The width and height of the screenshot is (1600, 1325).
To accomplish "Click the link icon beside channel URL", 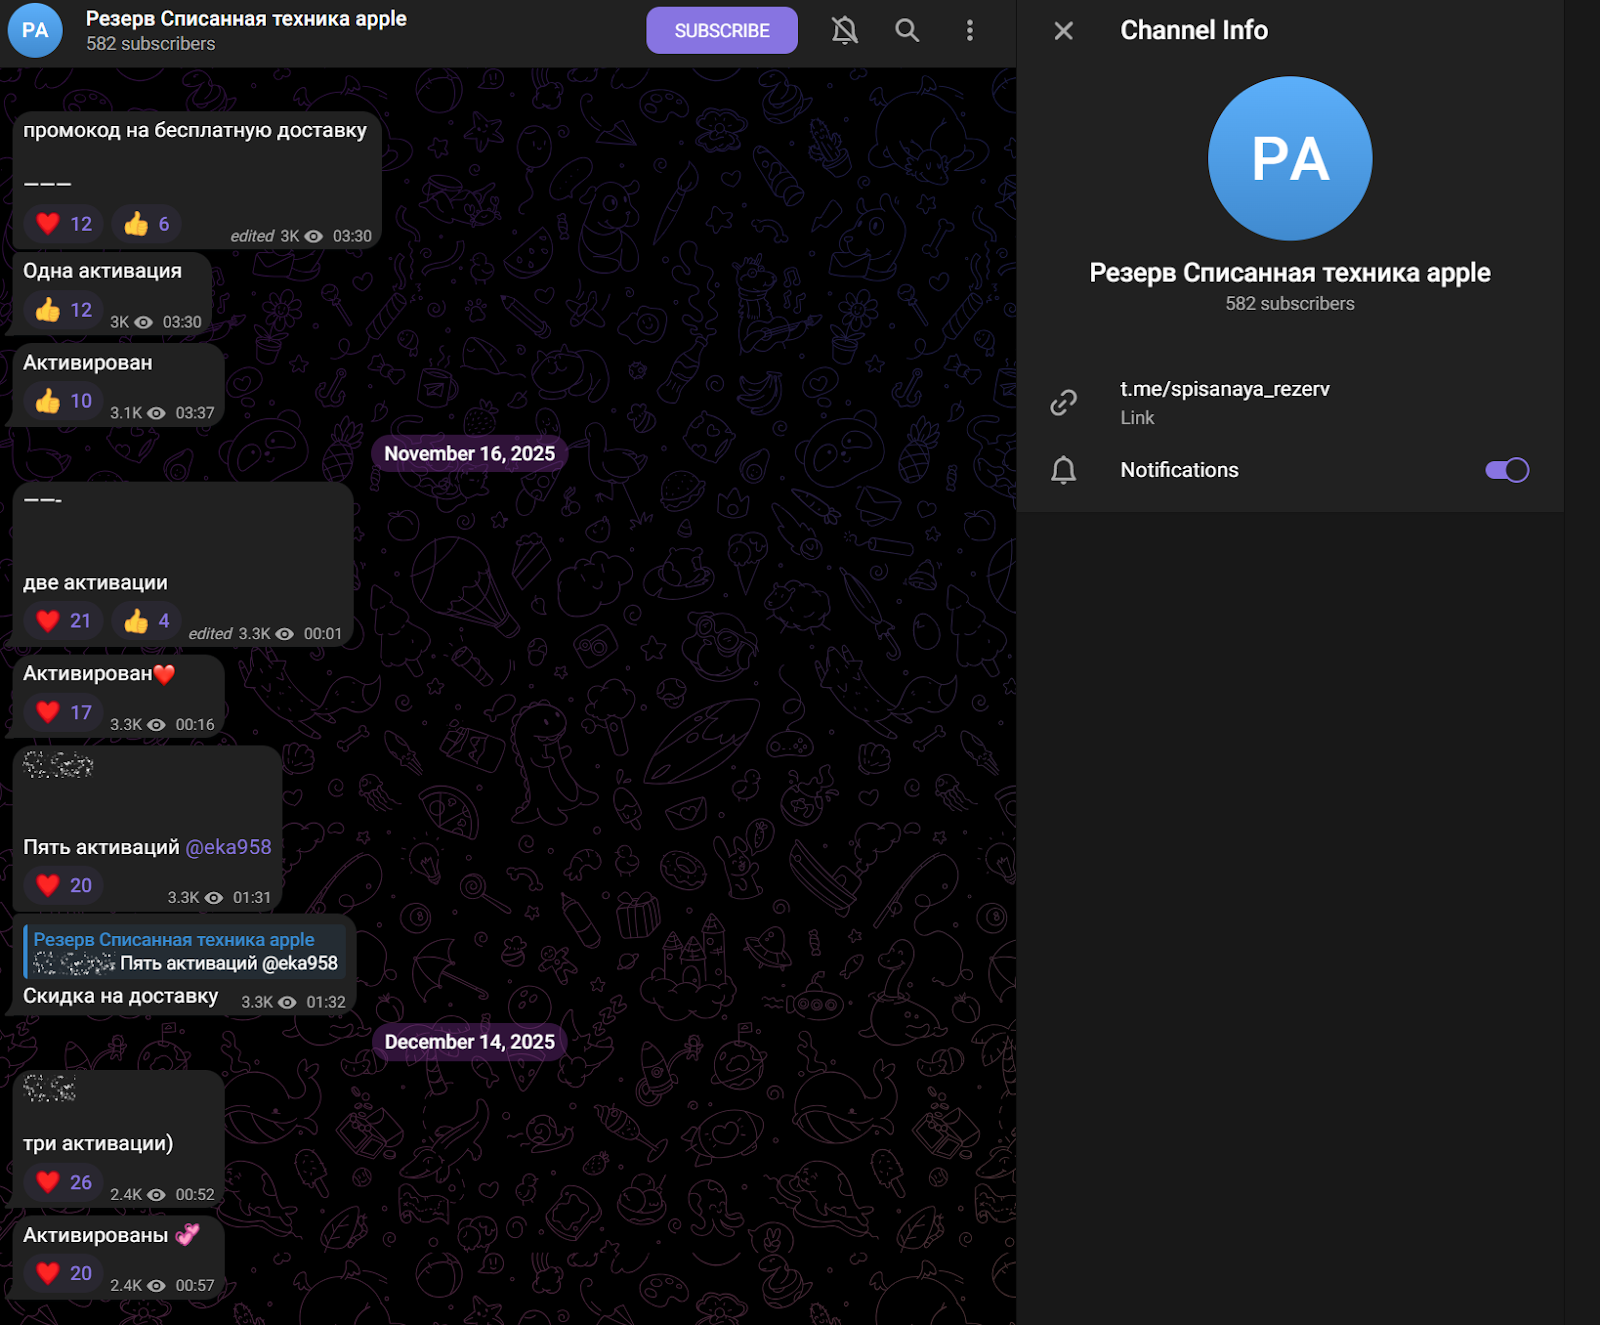I will click(x=1064, y=402).
